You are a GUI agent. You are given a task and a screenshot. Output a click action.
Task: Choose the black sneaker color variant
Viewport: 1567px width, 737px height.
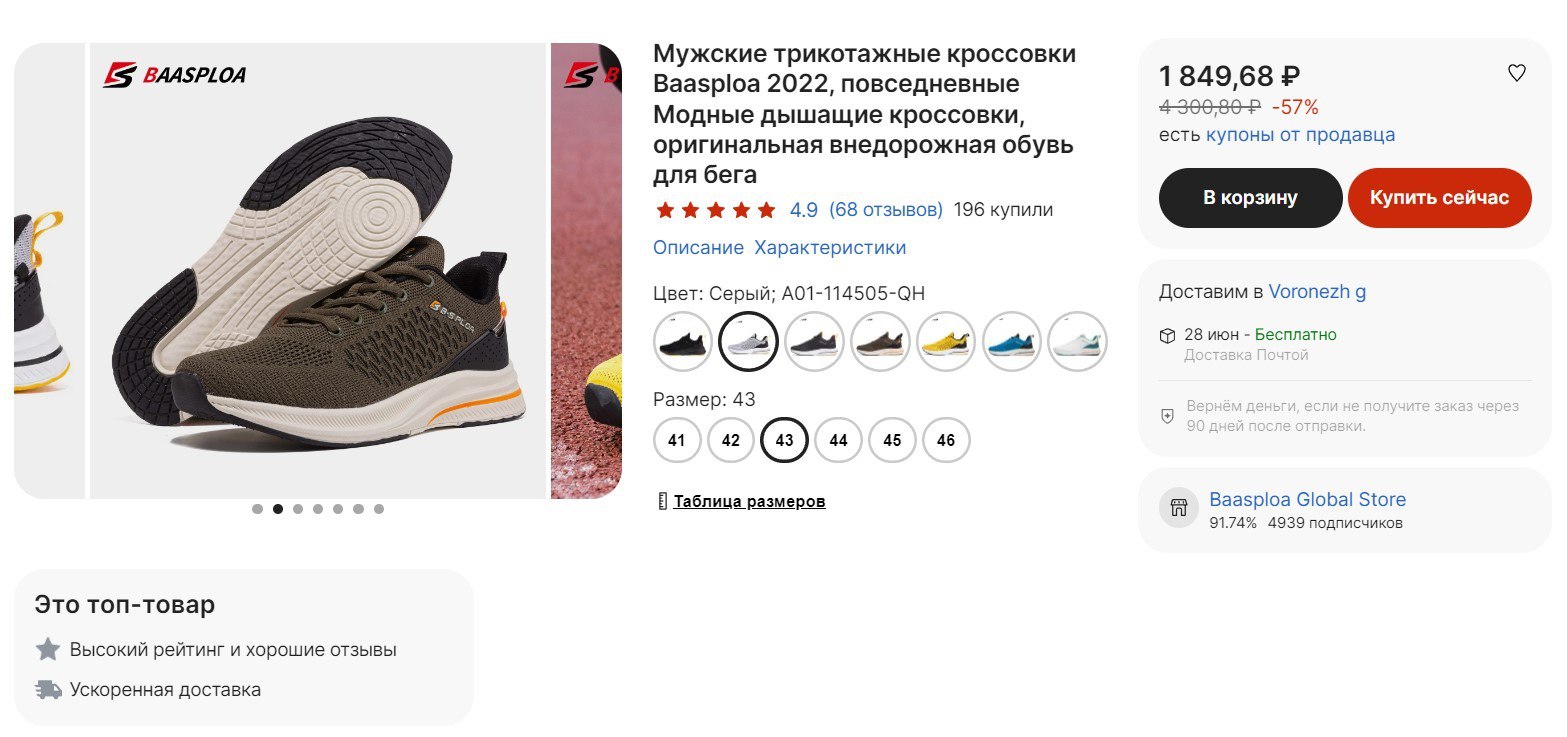point(683,342)
